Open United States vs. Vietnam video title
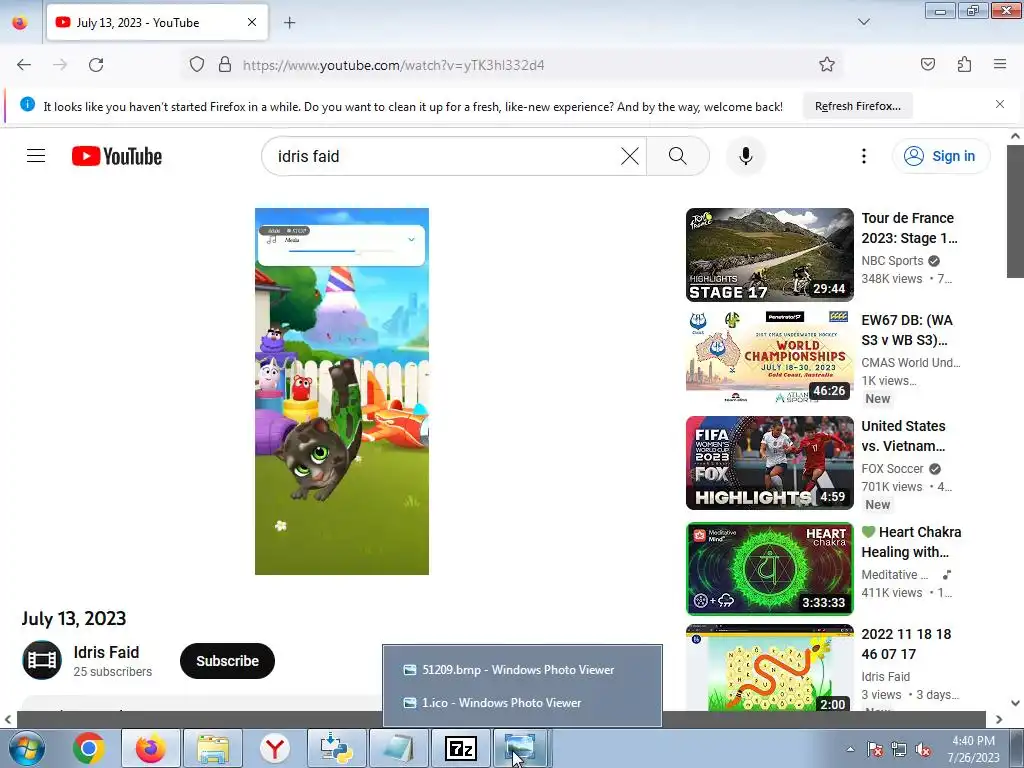The height and width of the screenshot is (768, 1024). click(903, 436)
